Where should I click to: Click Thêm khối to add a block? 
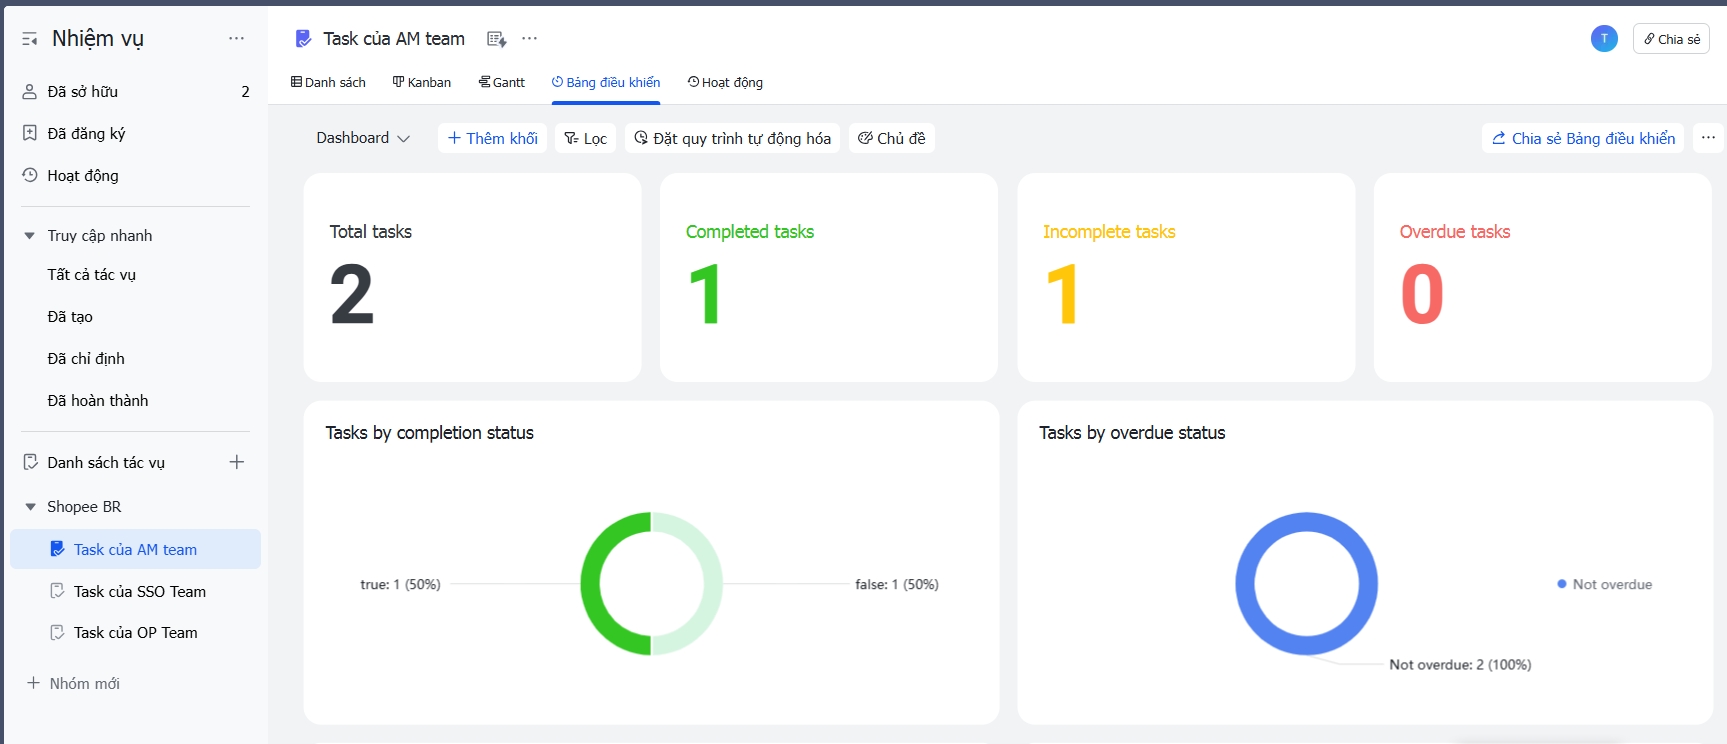[x=493, y=138]
